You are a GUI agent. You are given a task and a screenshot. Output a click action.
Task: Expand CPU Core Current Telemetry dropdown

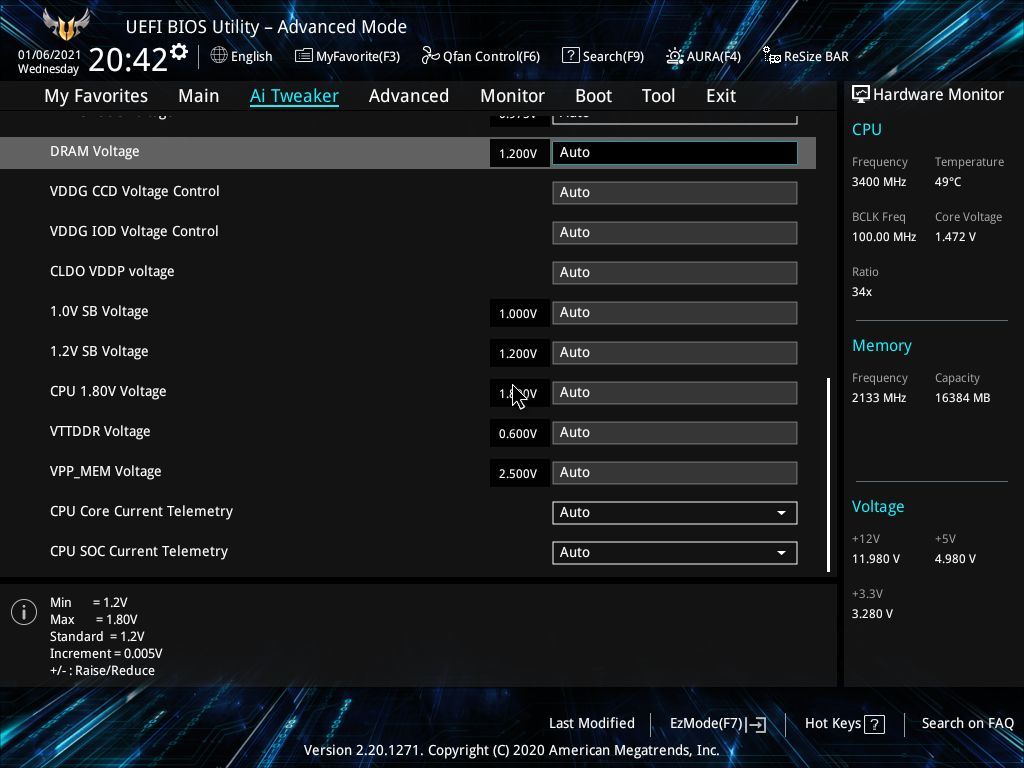[675, 513]
